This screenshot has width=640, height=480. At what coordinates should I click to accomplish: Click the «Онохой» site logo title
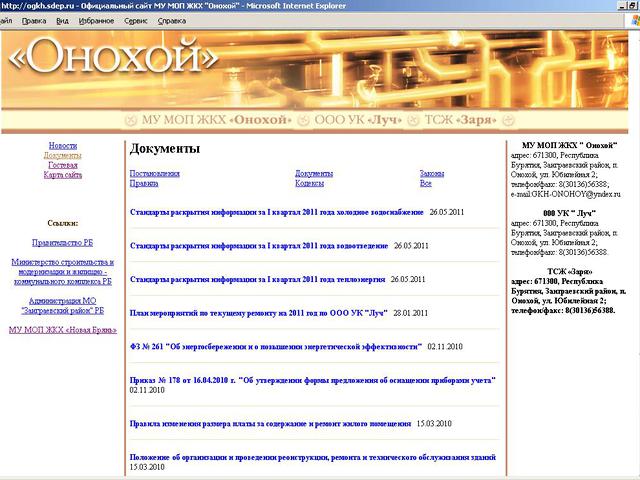[x=113, y=56]
